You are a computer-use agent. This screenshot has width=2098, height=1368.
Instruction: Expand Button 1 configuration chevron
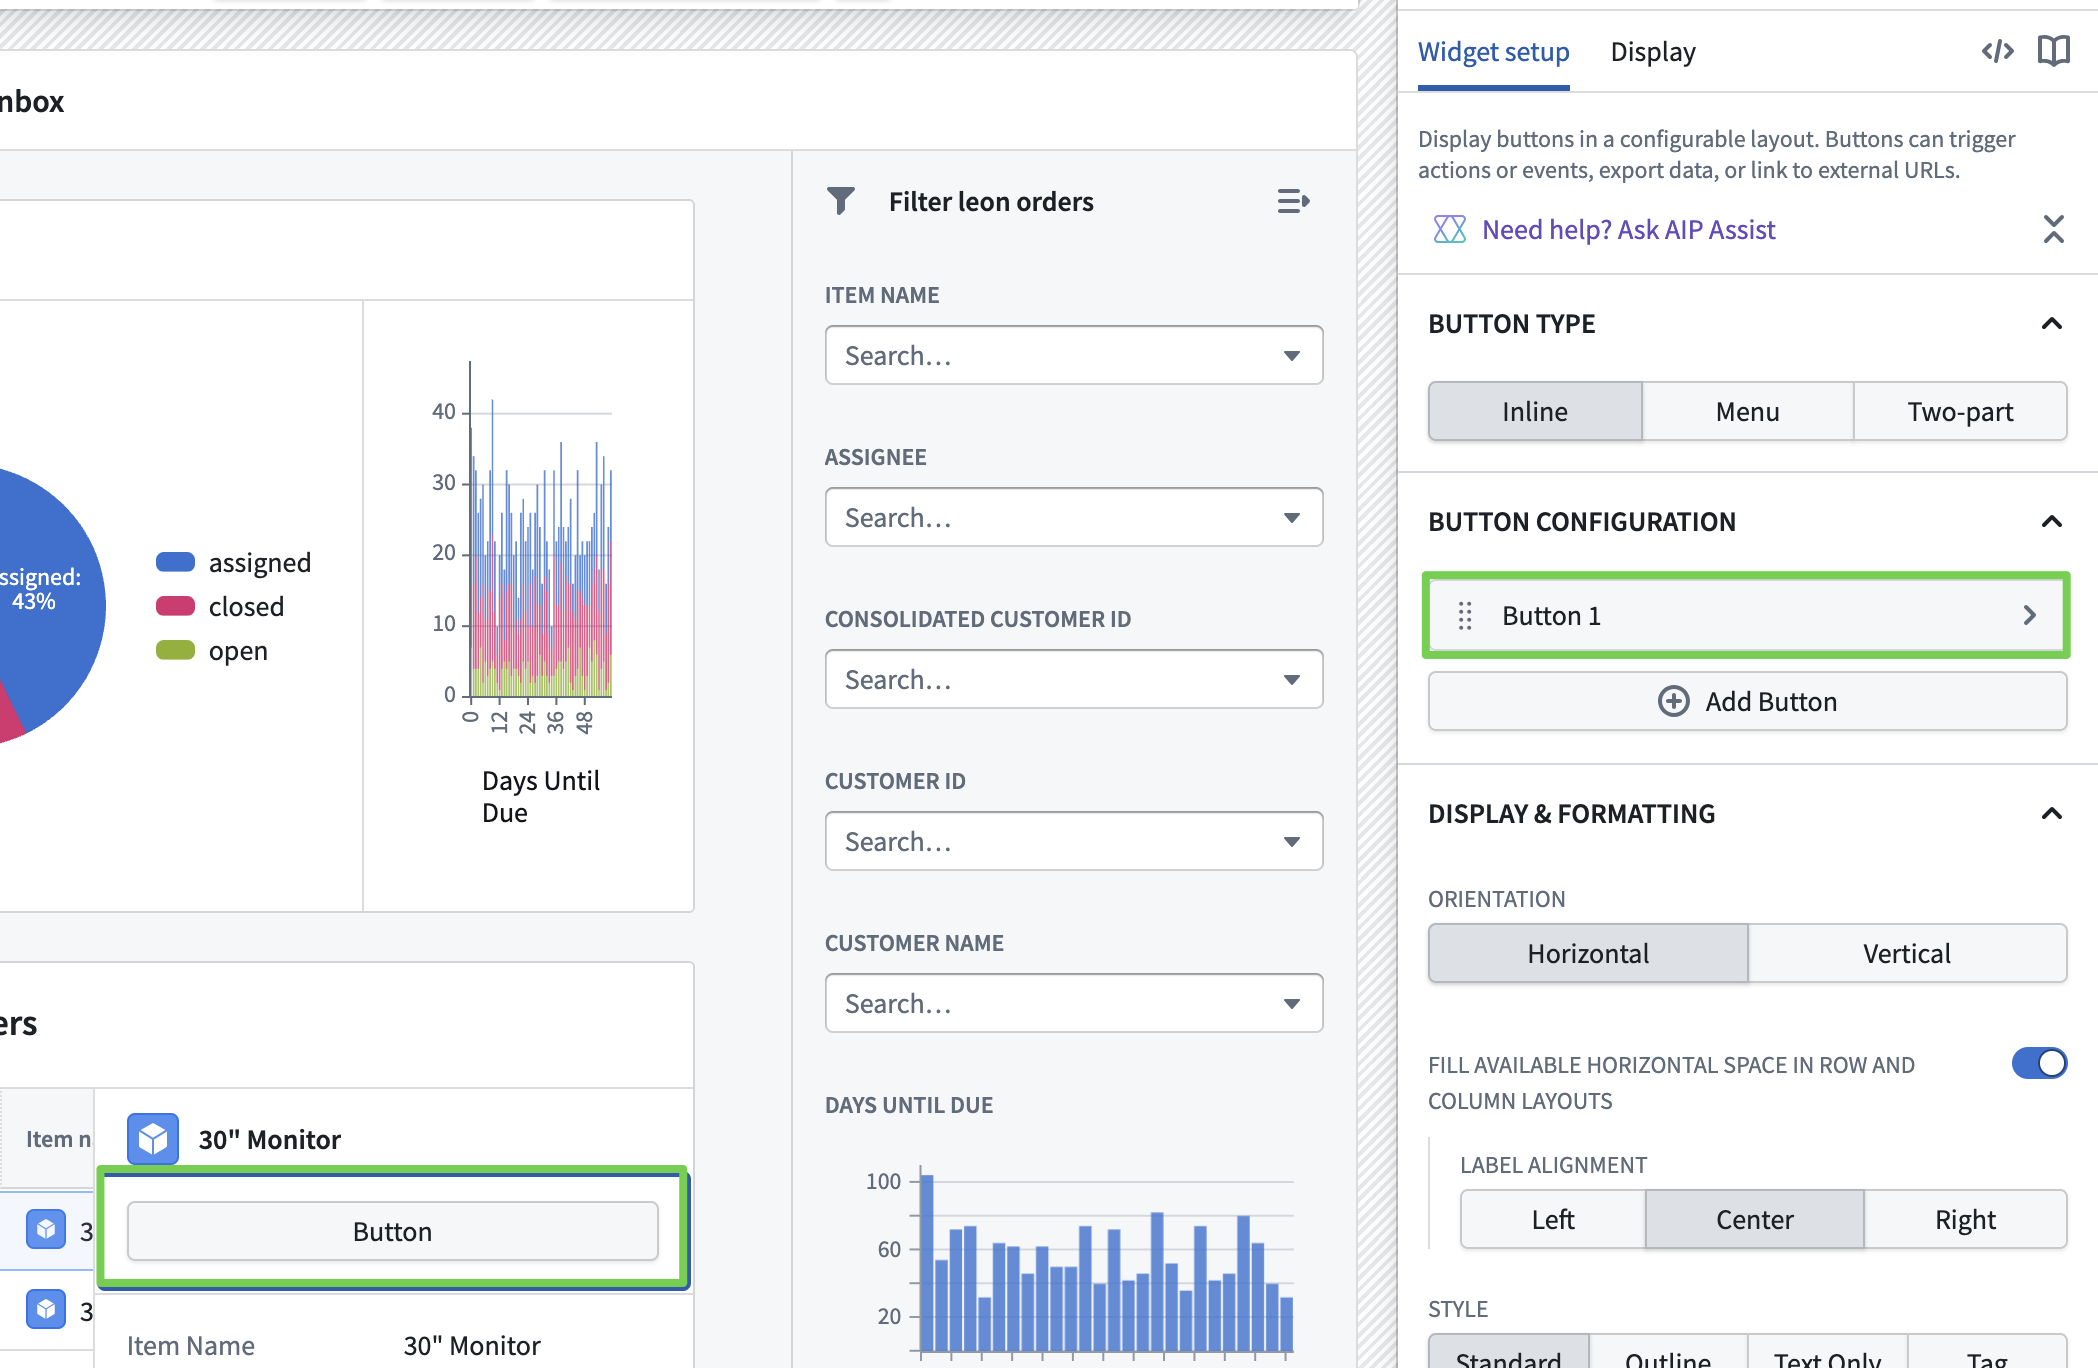[x=2029, y=616]
